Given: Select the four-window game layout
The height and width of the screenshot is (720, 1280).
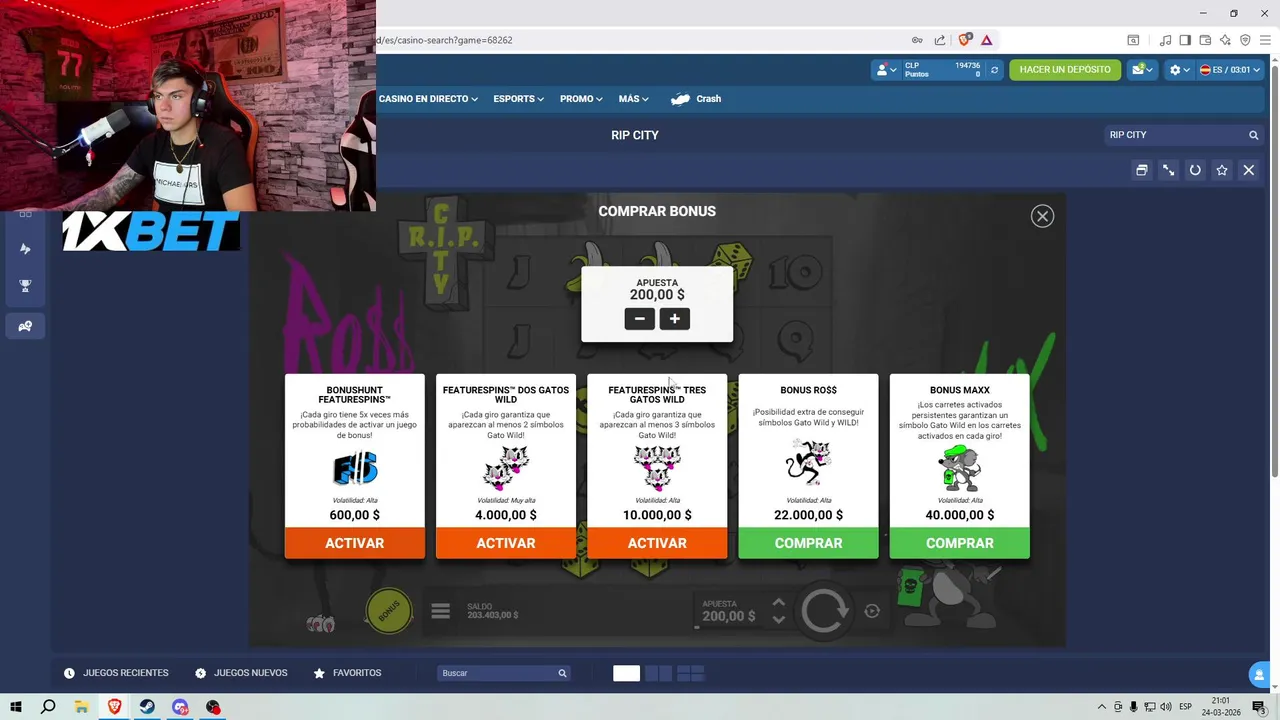Looking at the screenshot, I should (x=691, y=673).
